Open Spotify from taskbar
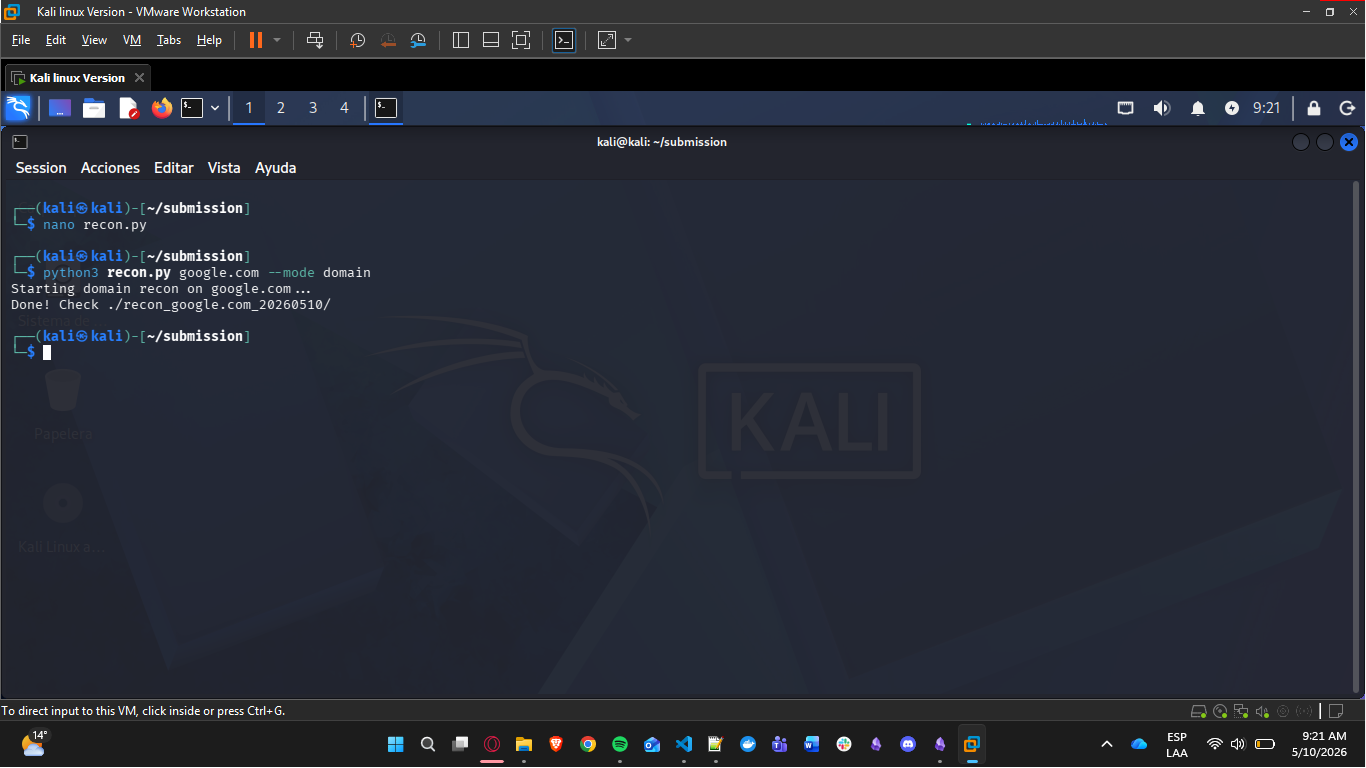Viewport: 1366px width, 768px height. [x=620, y=744]
